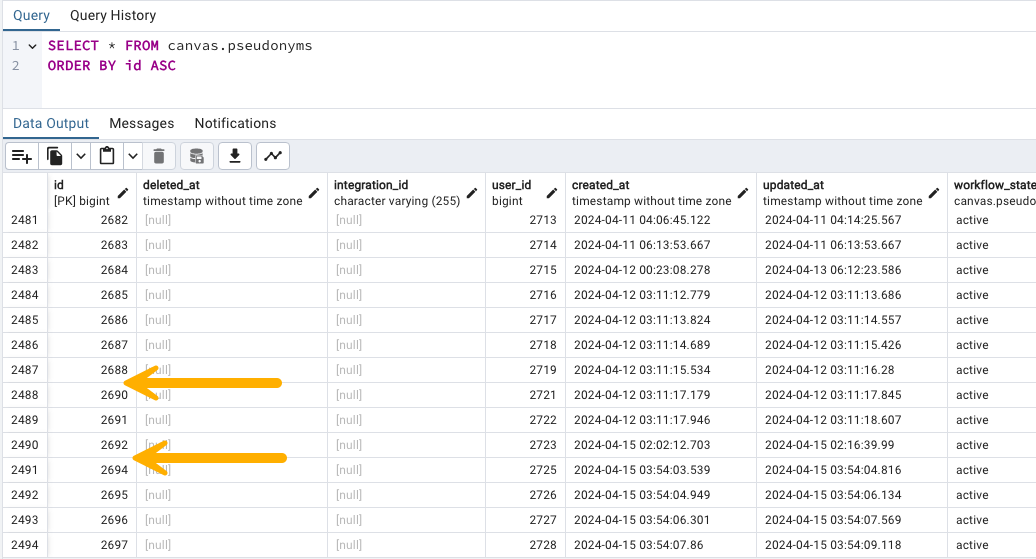1036x559 pixels.
Task: Click created_at cell 2024-04-11 04:06:45.122
Action: (x=661, y=220)
